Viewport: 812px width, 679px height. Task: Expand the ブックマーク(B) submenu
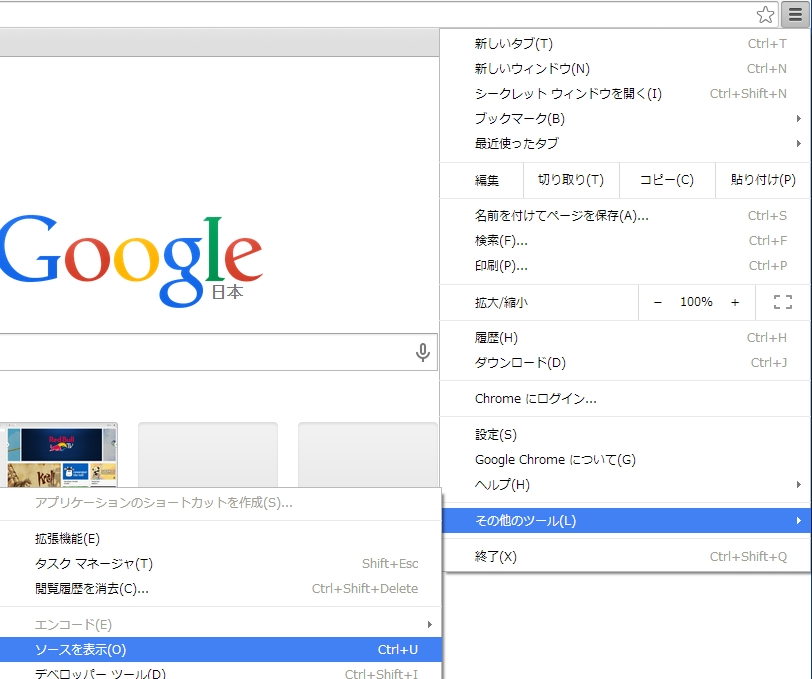626,119
